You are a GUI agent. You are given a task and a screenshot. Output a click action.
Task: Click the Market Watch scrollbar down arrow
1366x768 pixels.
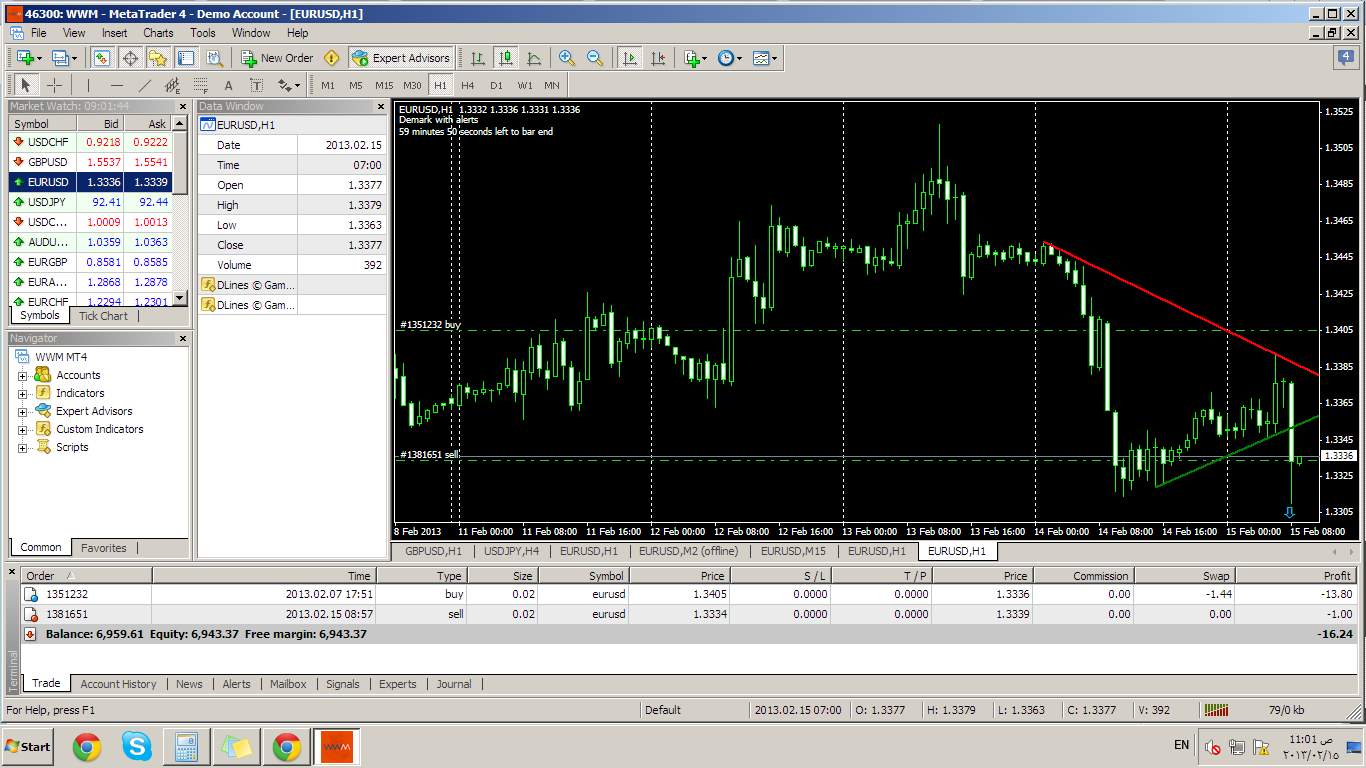click(180, 298)
